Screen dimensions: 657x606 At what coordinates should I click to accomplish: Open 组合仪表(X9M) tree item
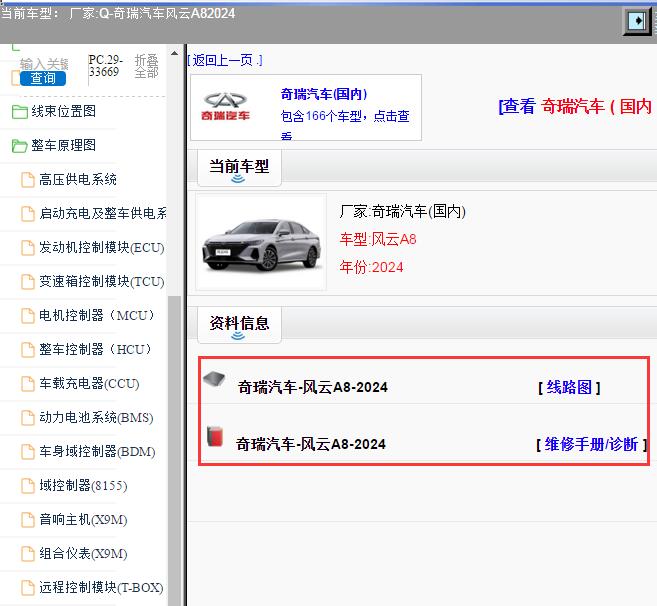(x=83, y=553)
